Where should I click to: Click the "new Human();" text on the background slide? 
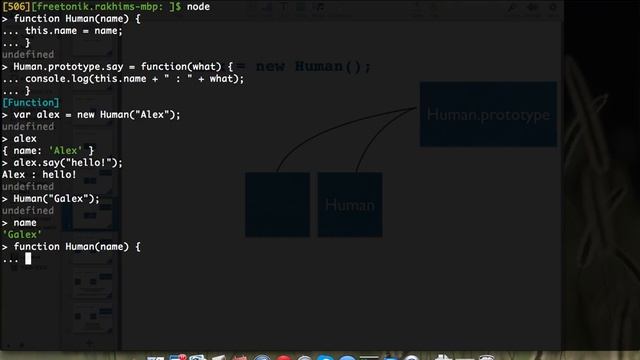[313, 66]
